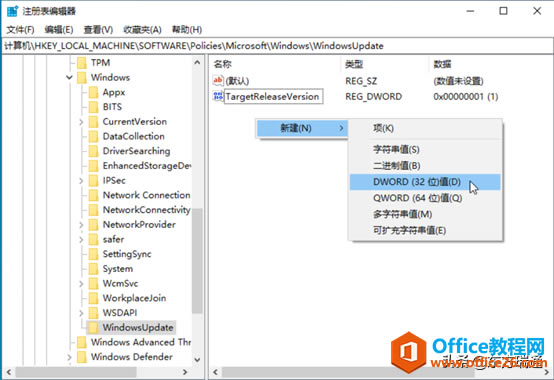The width and height of the screenshot is (554, 380).
Task: Click the Registry Editor app icon in title bar
Action: click(x=12, y=11)
